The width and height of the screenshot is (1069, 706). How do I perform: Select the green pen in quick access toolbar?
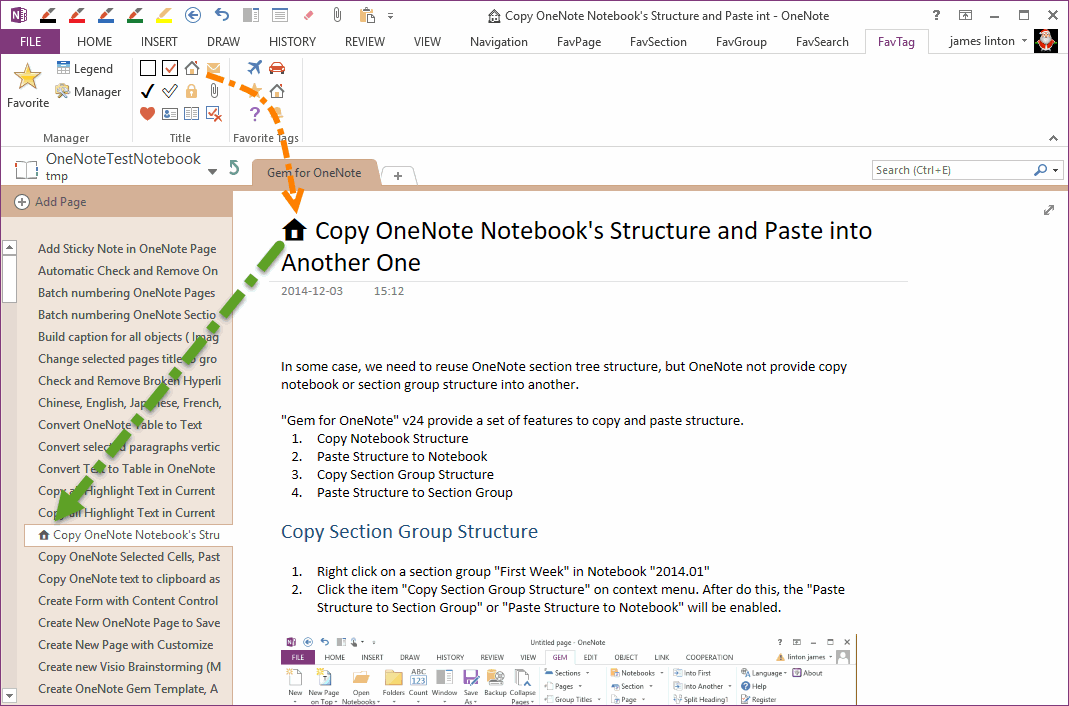pyautogui.click(x=135, y=15)
